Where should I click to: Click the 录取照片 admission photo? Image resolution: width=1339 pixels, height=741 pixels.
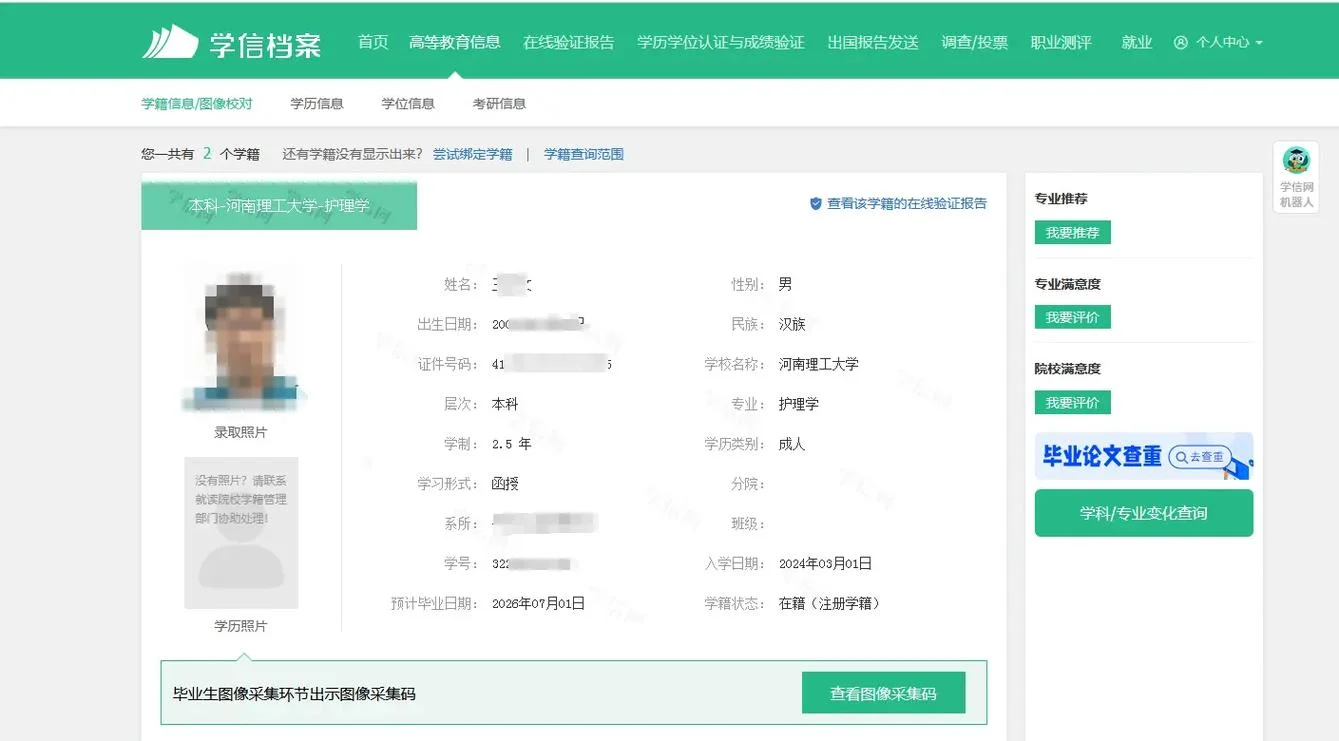(x=241, y=340)
